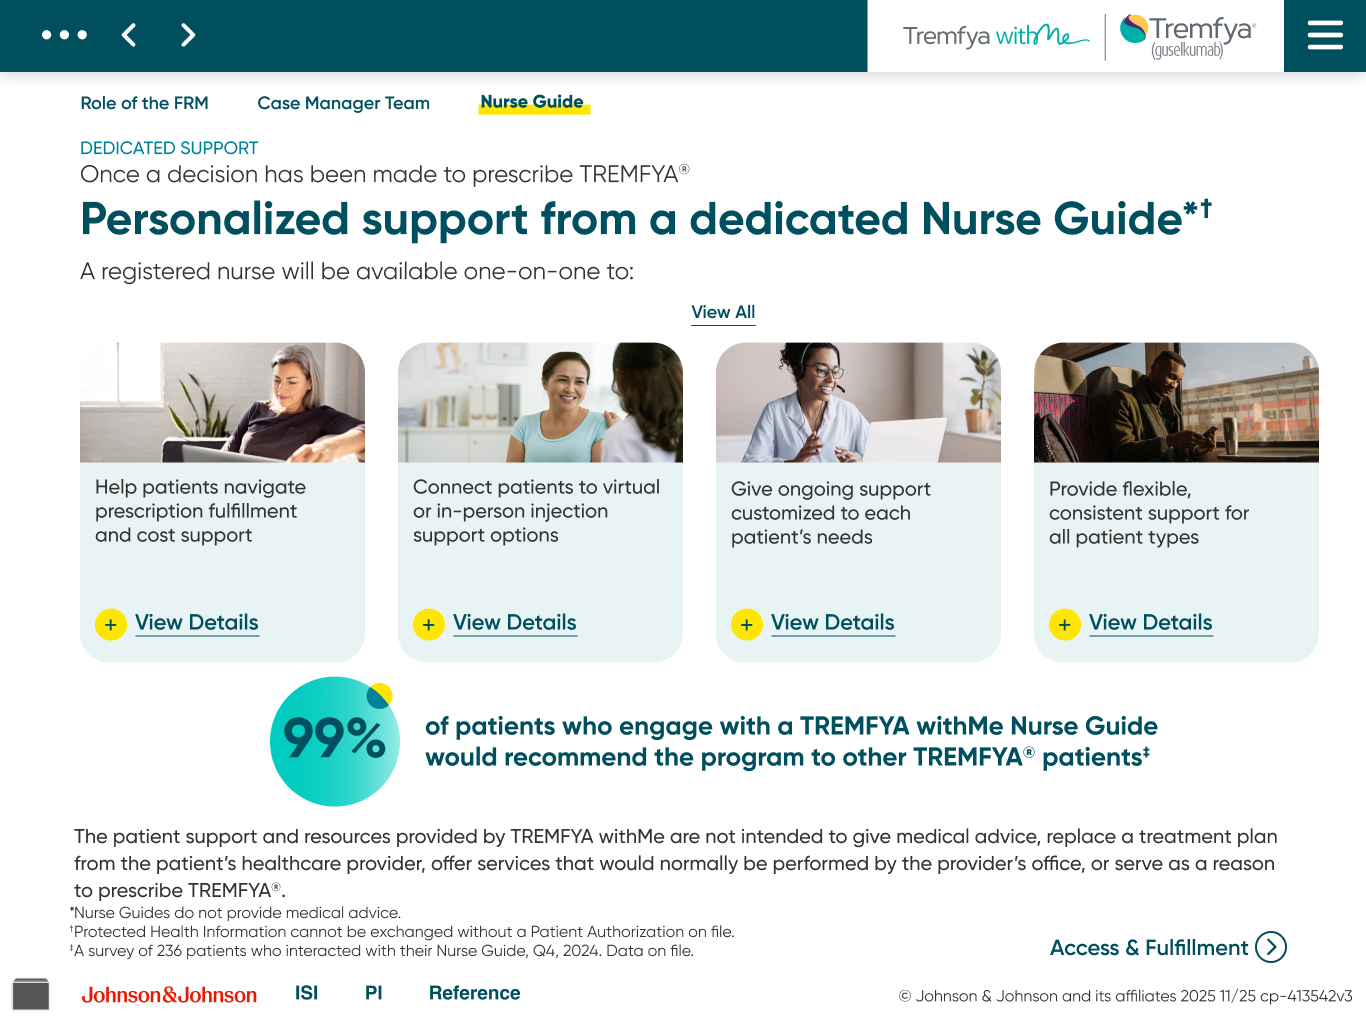This screenshot has width=1366, height=1024.
Task: Click plus icon for prescription fulfillment card
Action: (111, 625)
